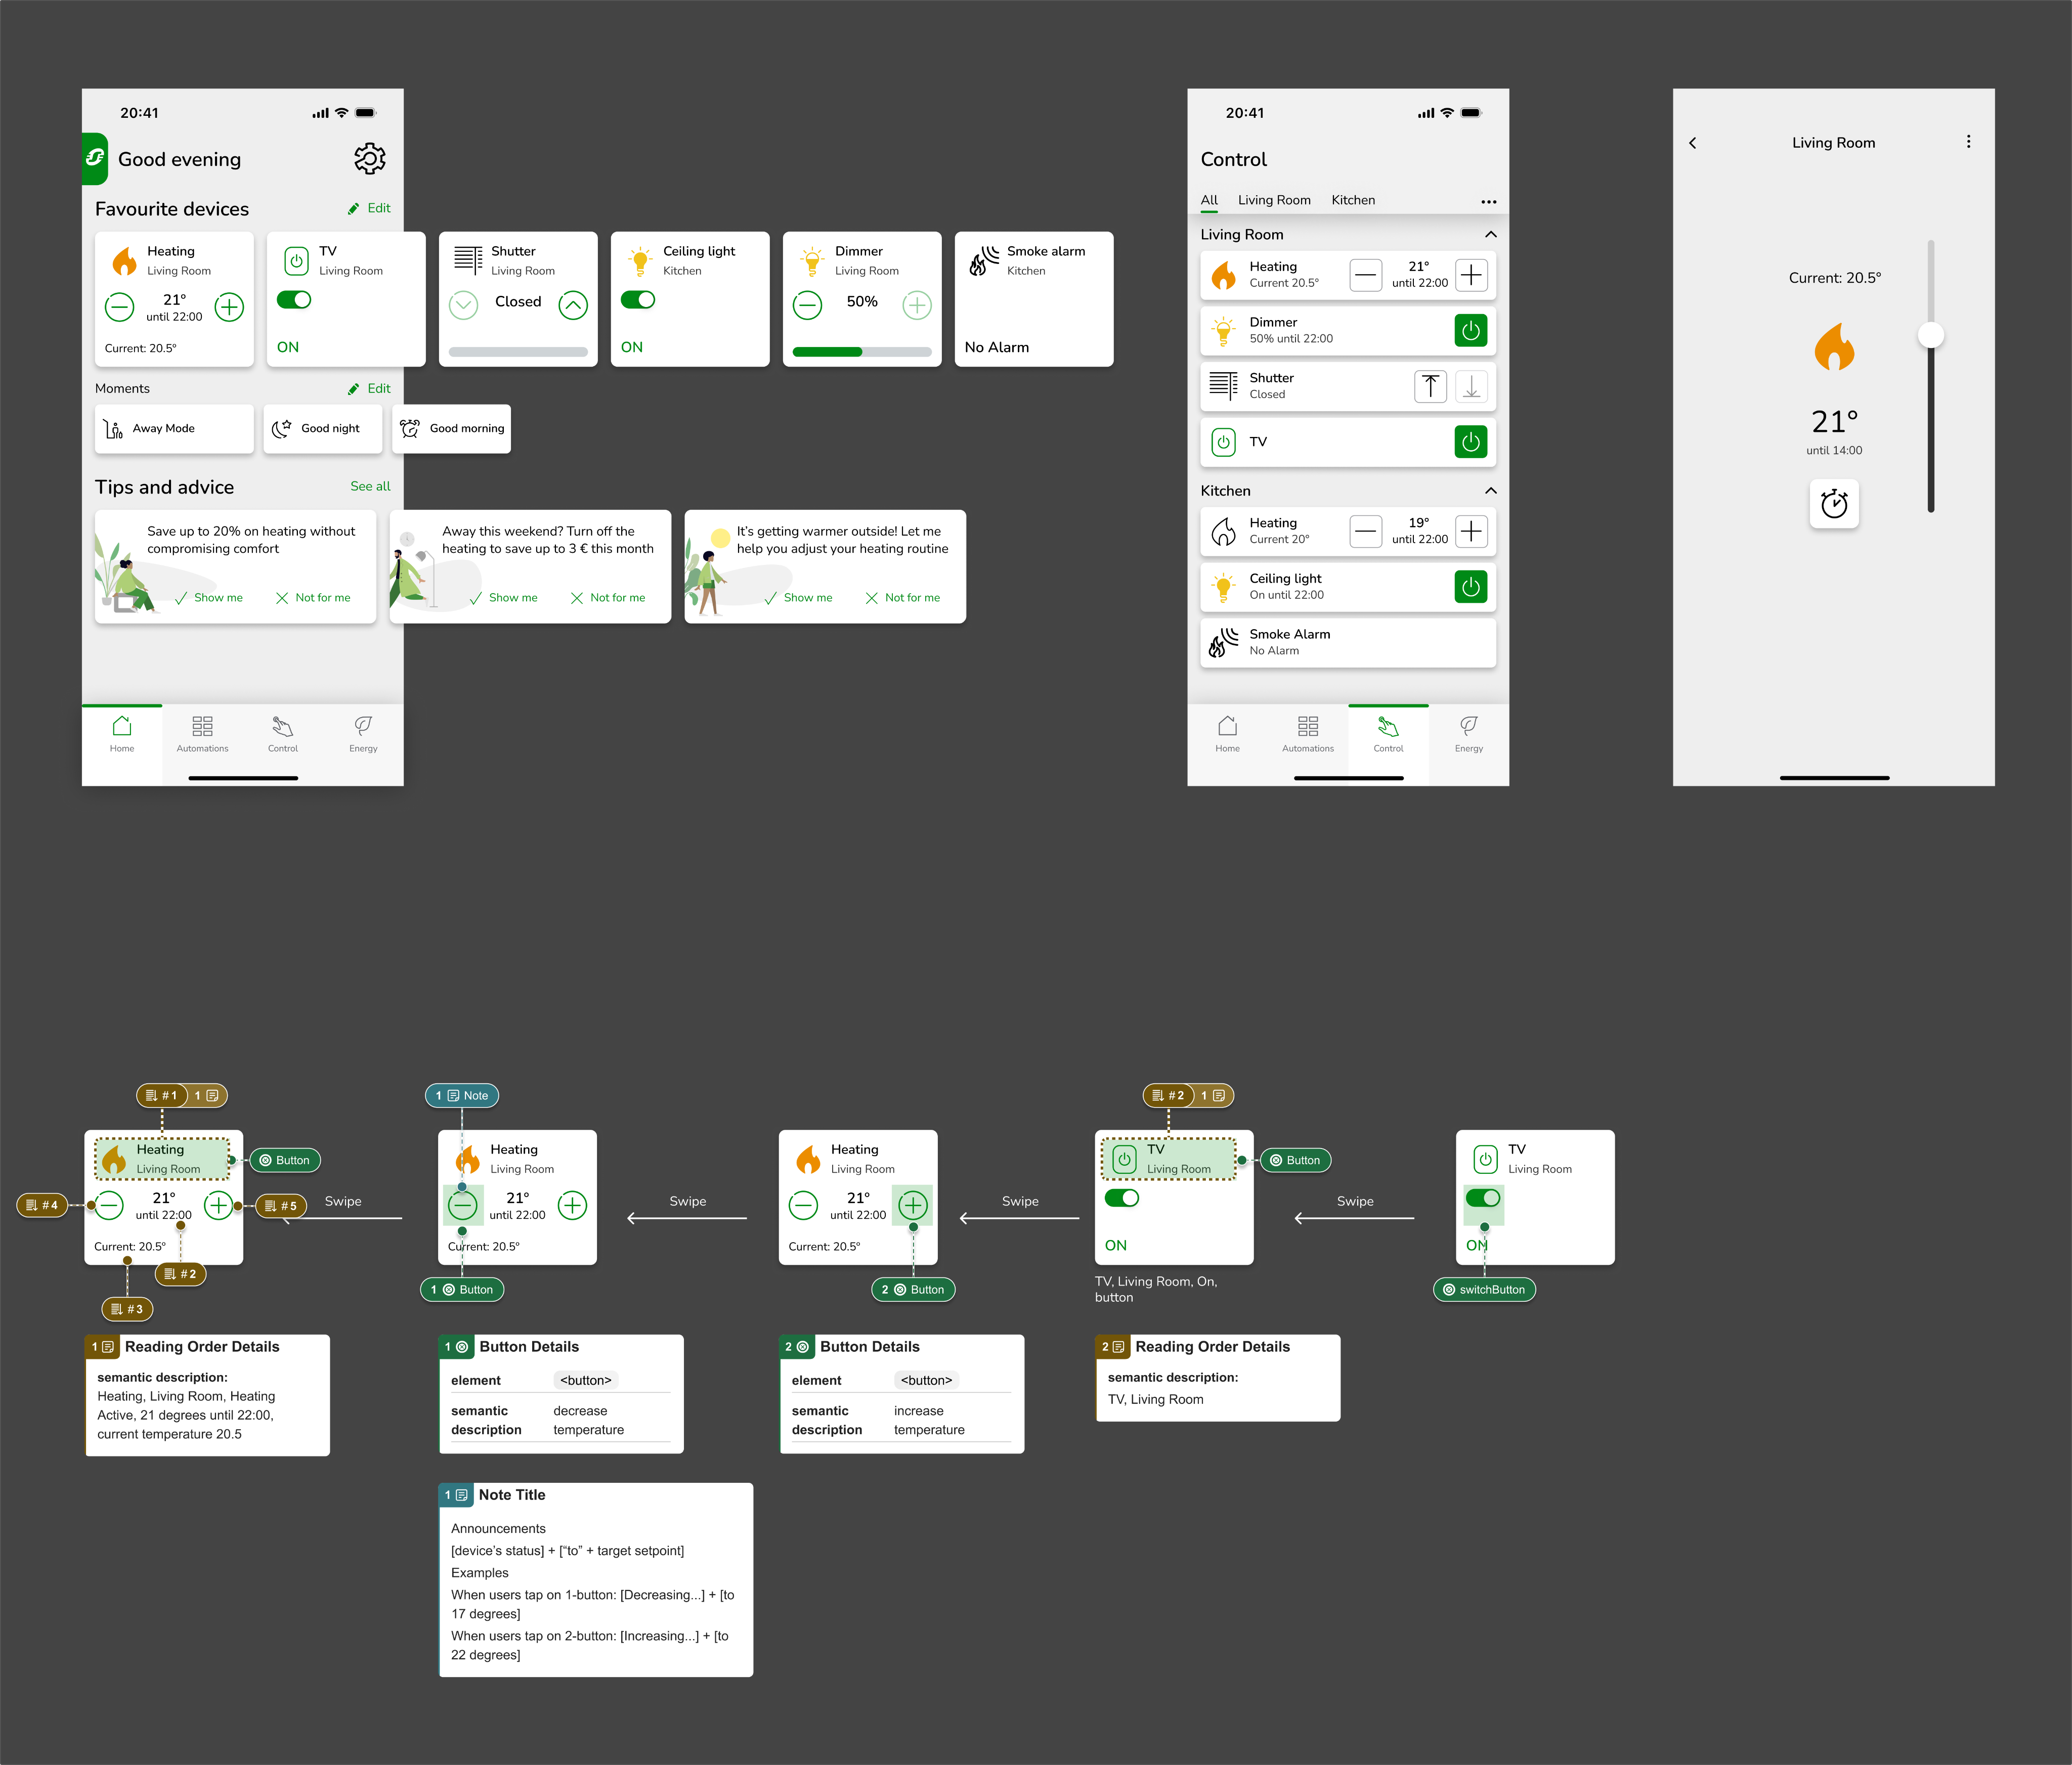Tap the green brand logo beside Good evening
This screenshot has width=2072, height=1765.
(95, 158)
